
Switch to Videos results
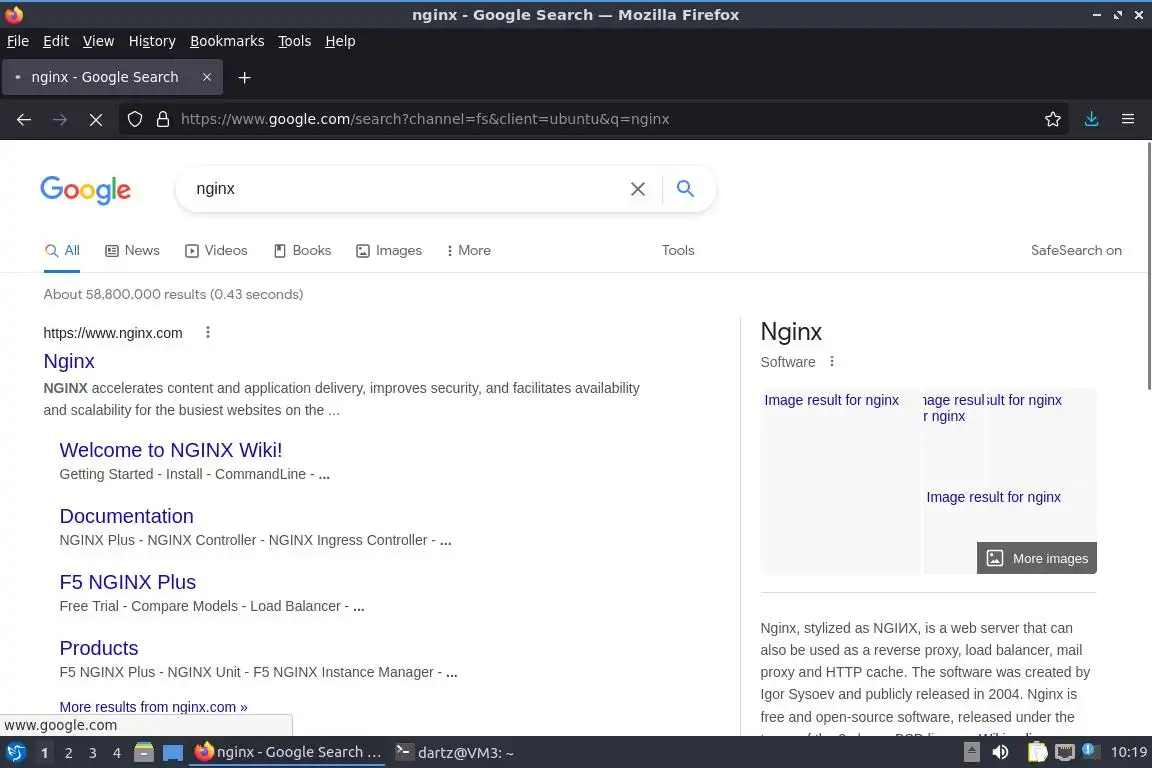tap(216, 251)
